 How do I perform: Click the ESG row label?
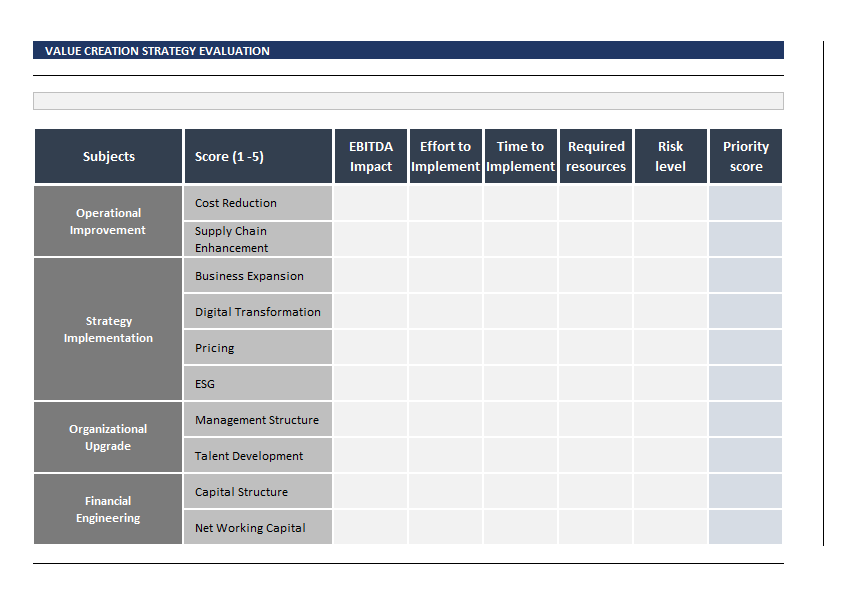pos(258,383)
